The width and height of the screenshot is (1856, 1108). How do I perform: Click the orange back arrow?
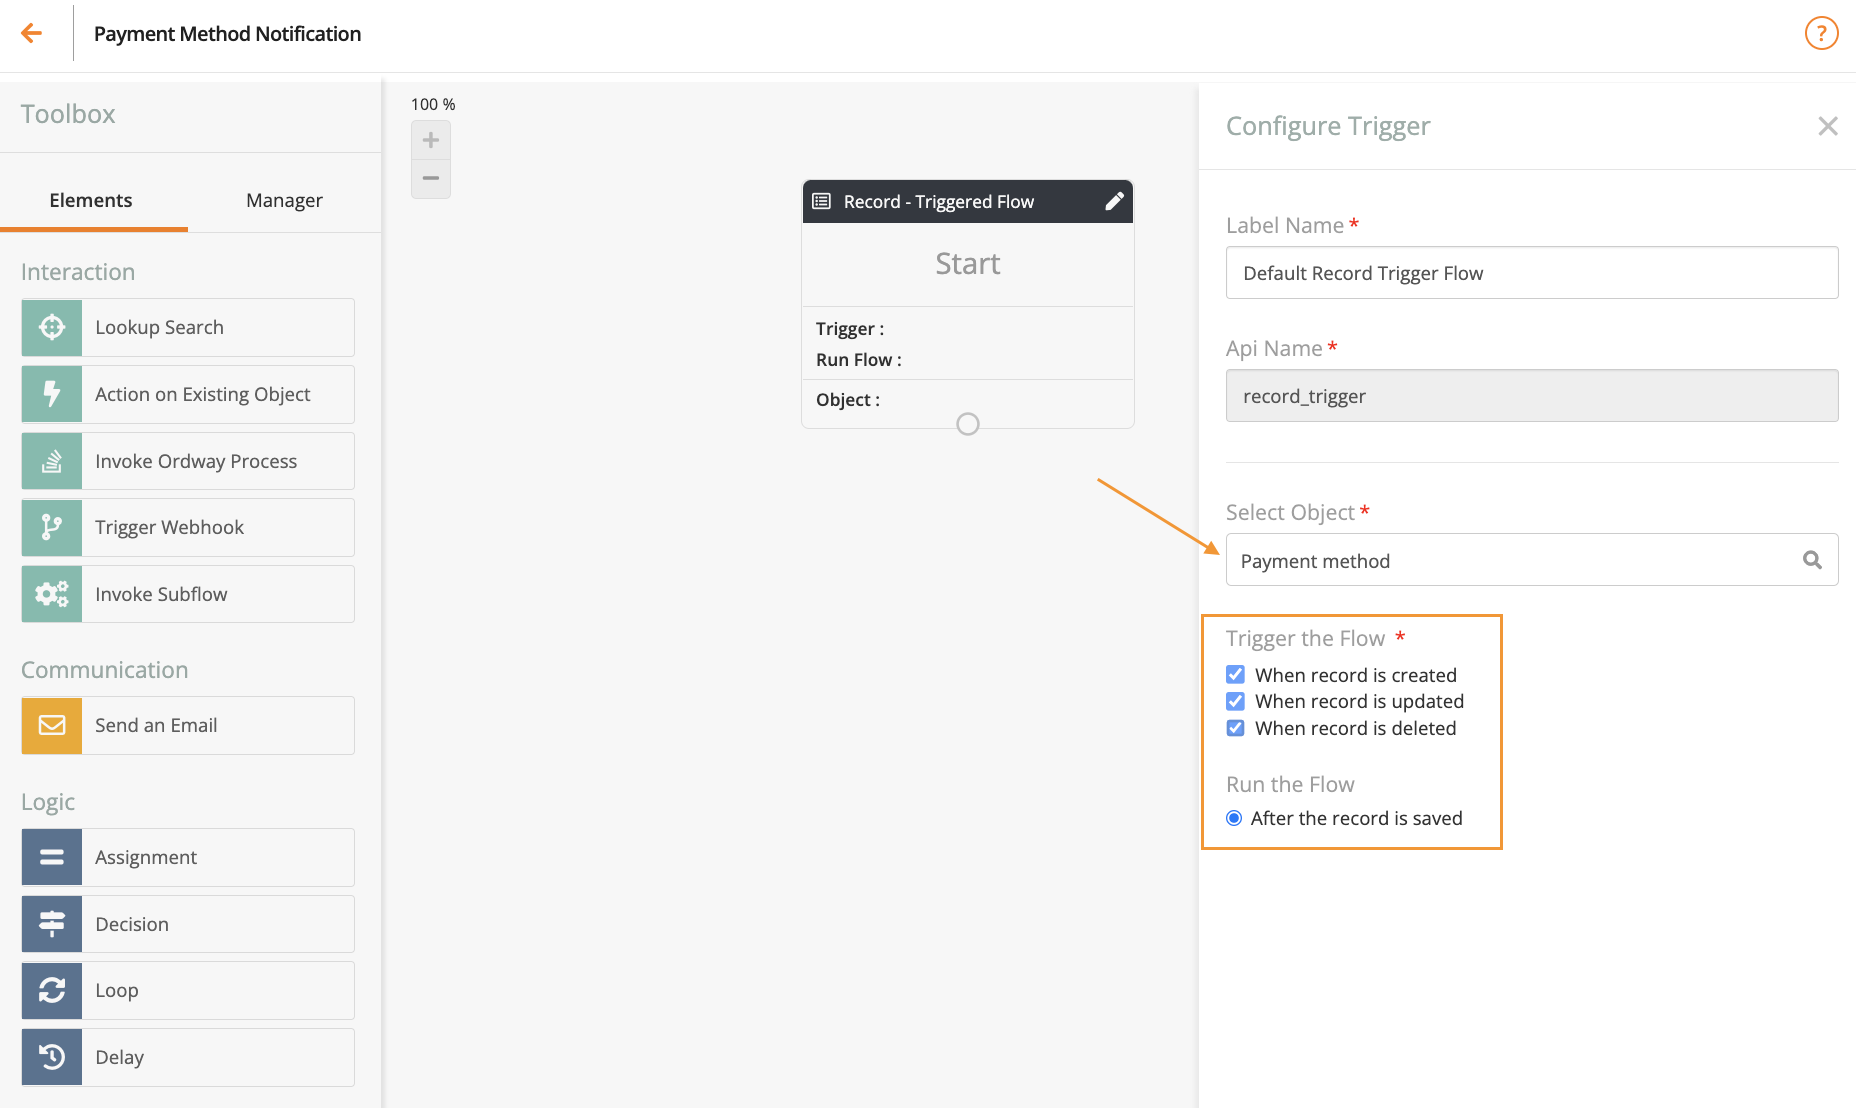(x=32, y=33)
